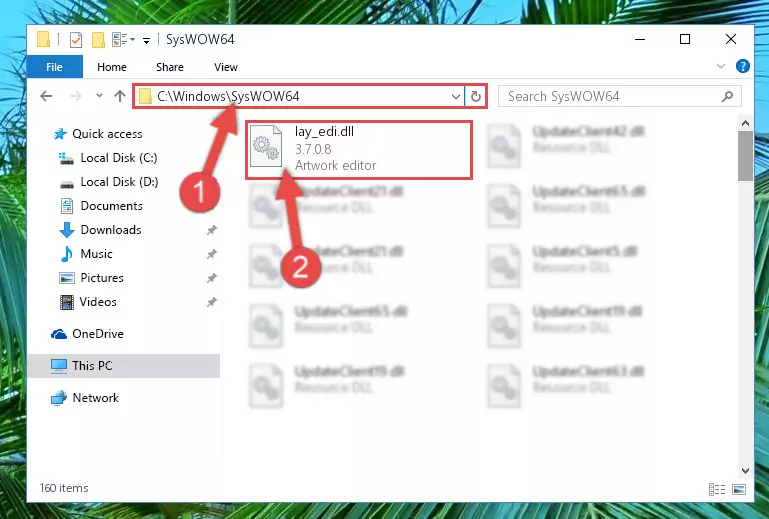769x519 pixels.
Task: Open the File menu
Action: [54, 67]
